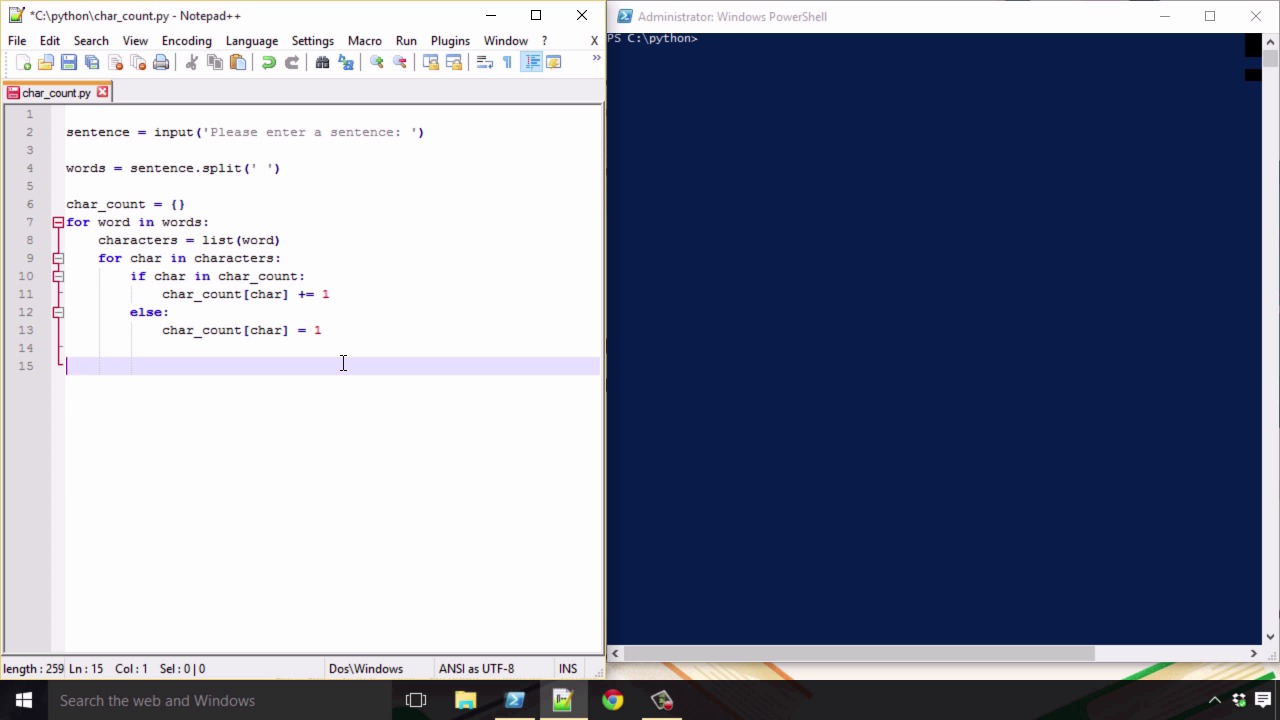Open File Explorer from taskbar
Viewport: 1280px width, 720px height.
click(466, 700)
